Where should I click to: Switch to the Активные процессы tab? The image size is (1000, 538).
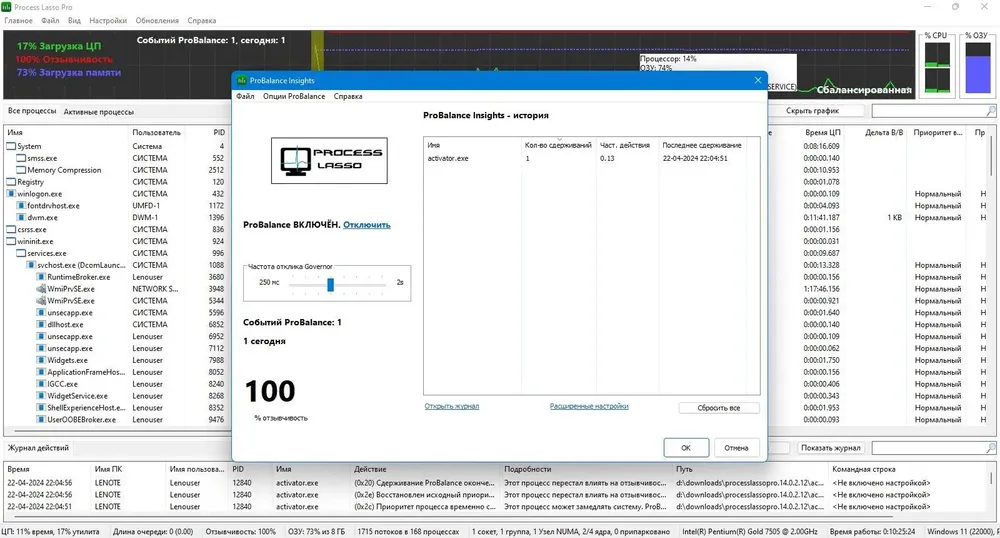(99, 112)
